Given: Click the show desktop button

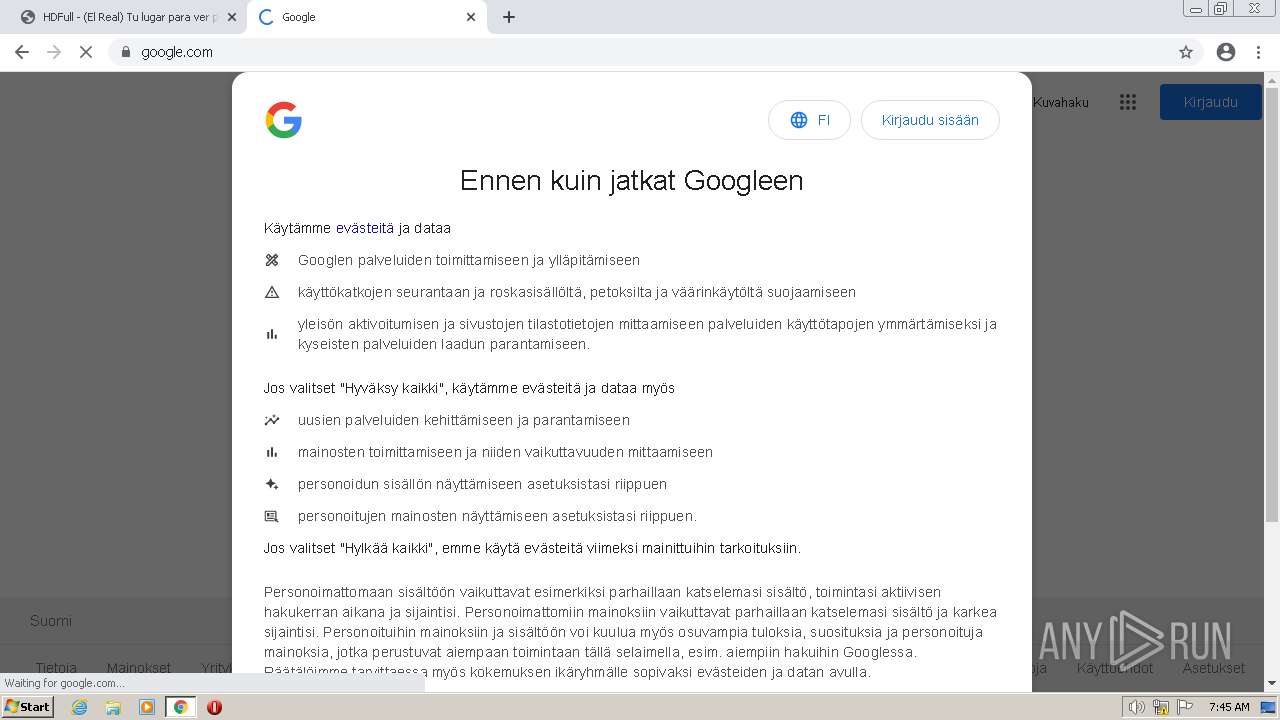Looking at the screenshot, I should pos(1269,707).
